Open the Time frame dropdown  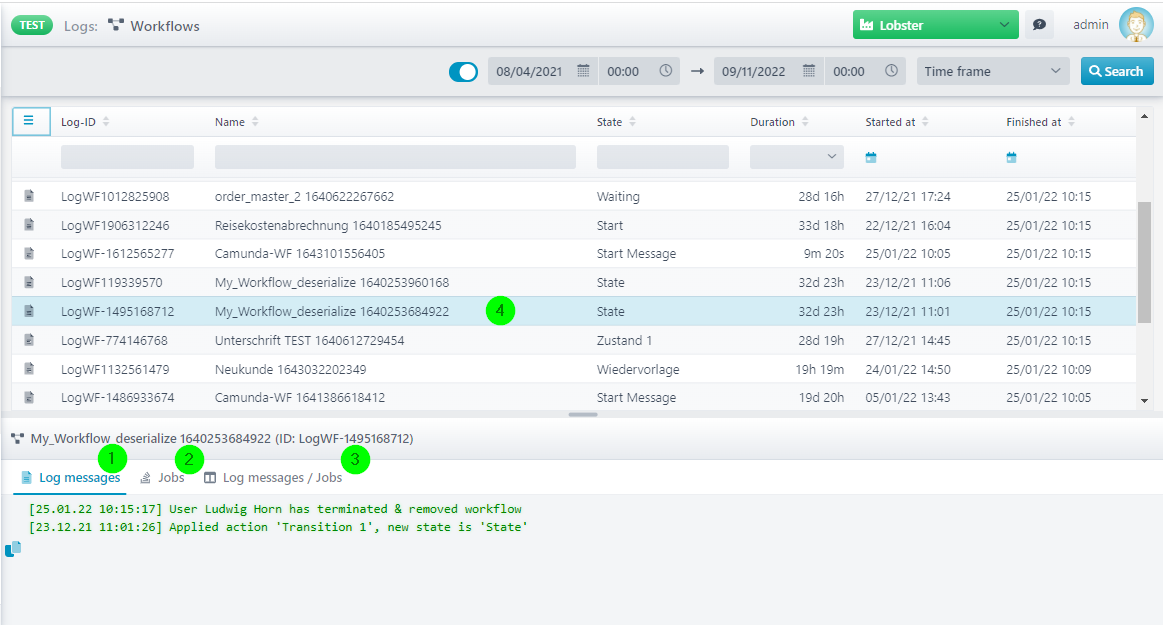point(992,71)
